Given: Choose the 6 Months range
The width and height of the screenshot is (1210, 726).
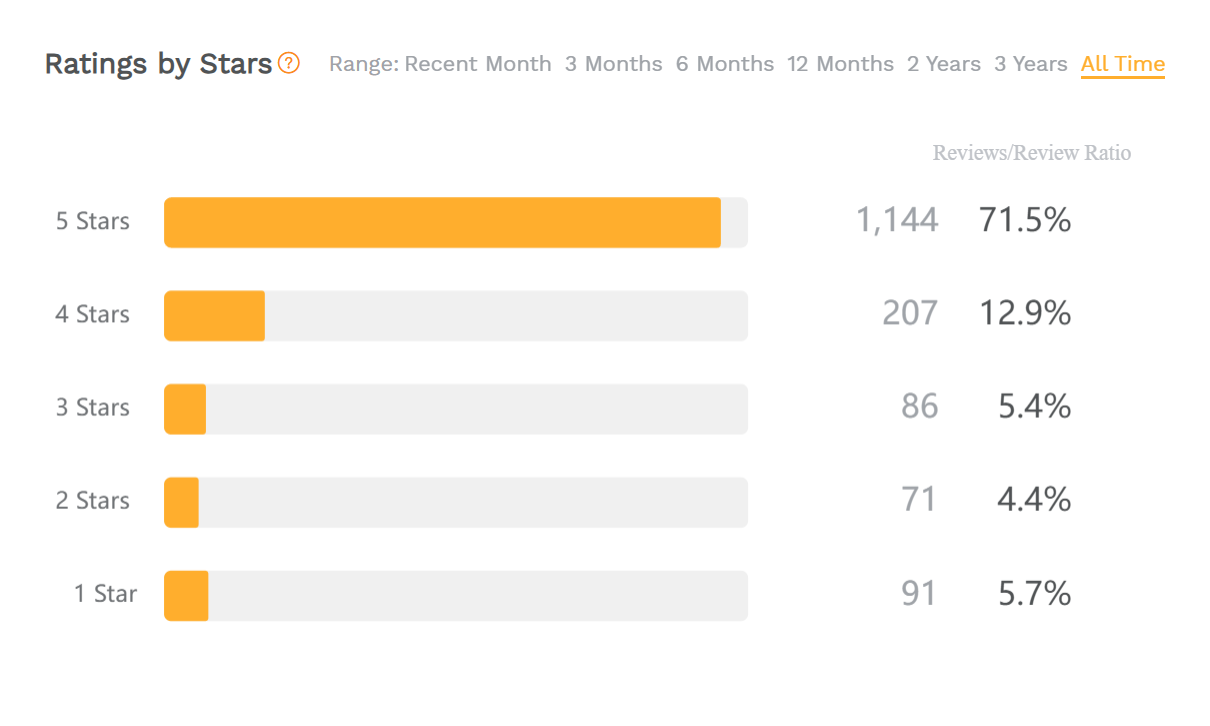Looking at the screenshot, I should [x=724, y=64].
